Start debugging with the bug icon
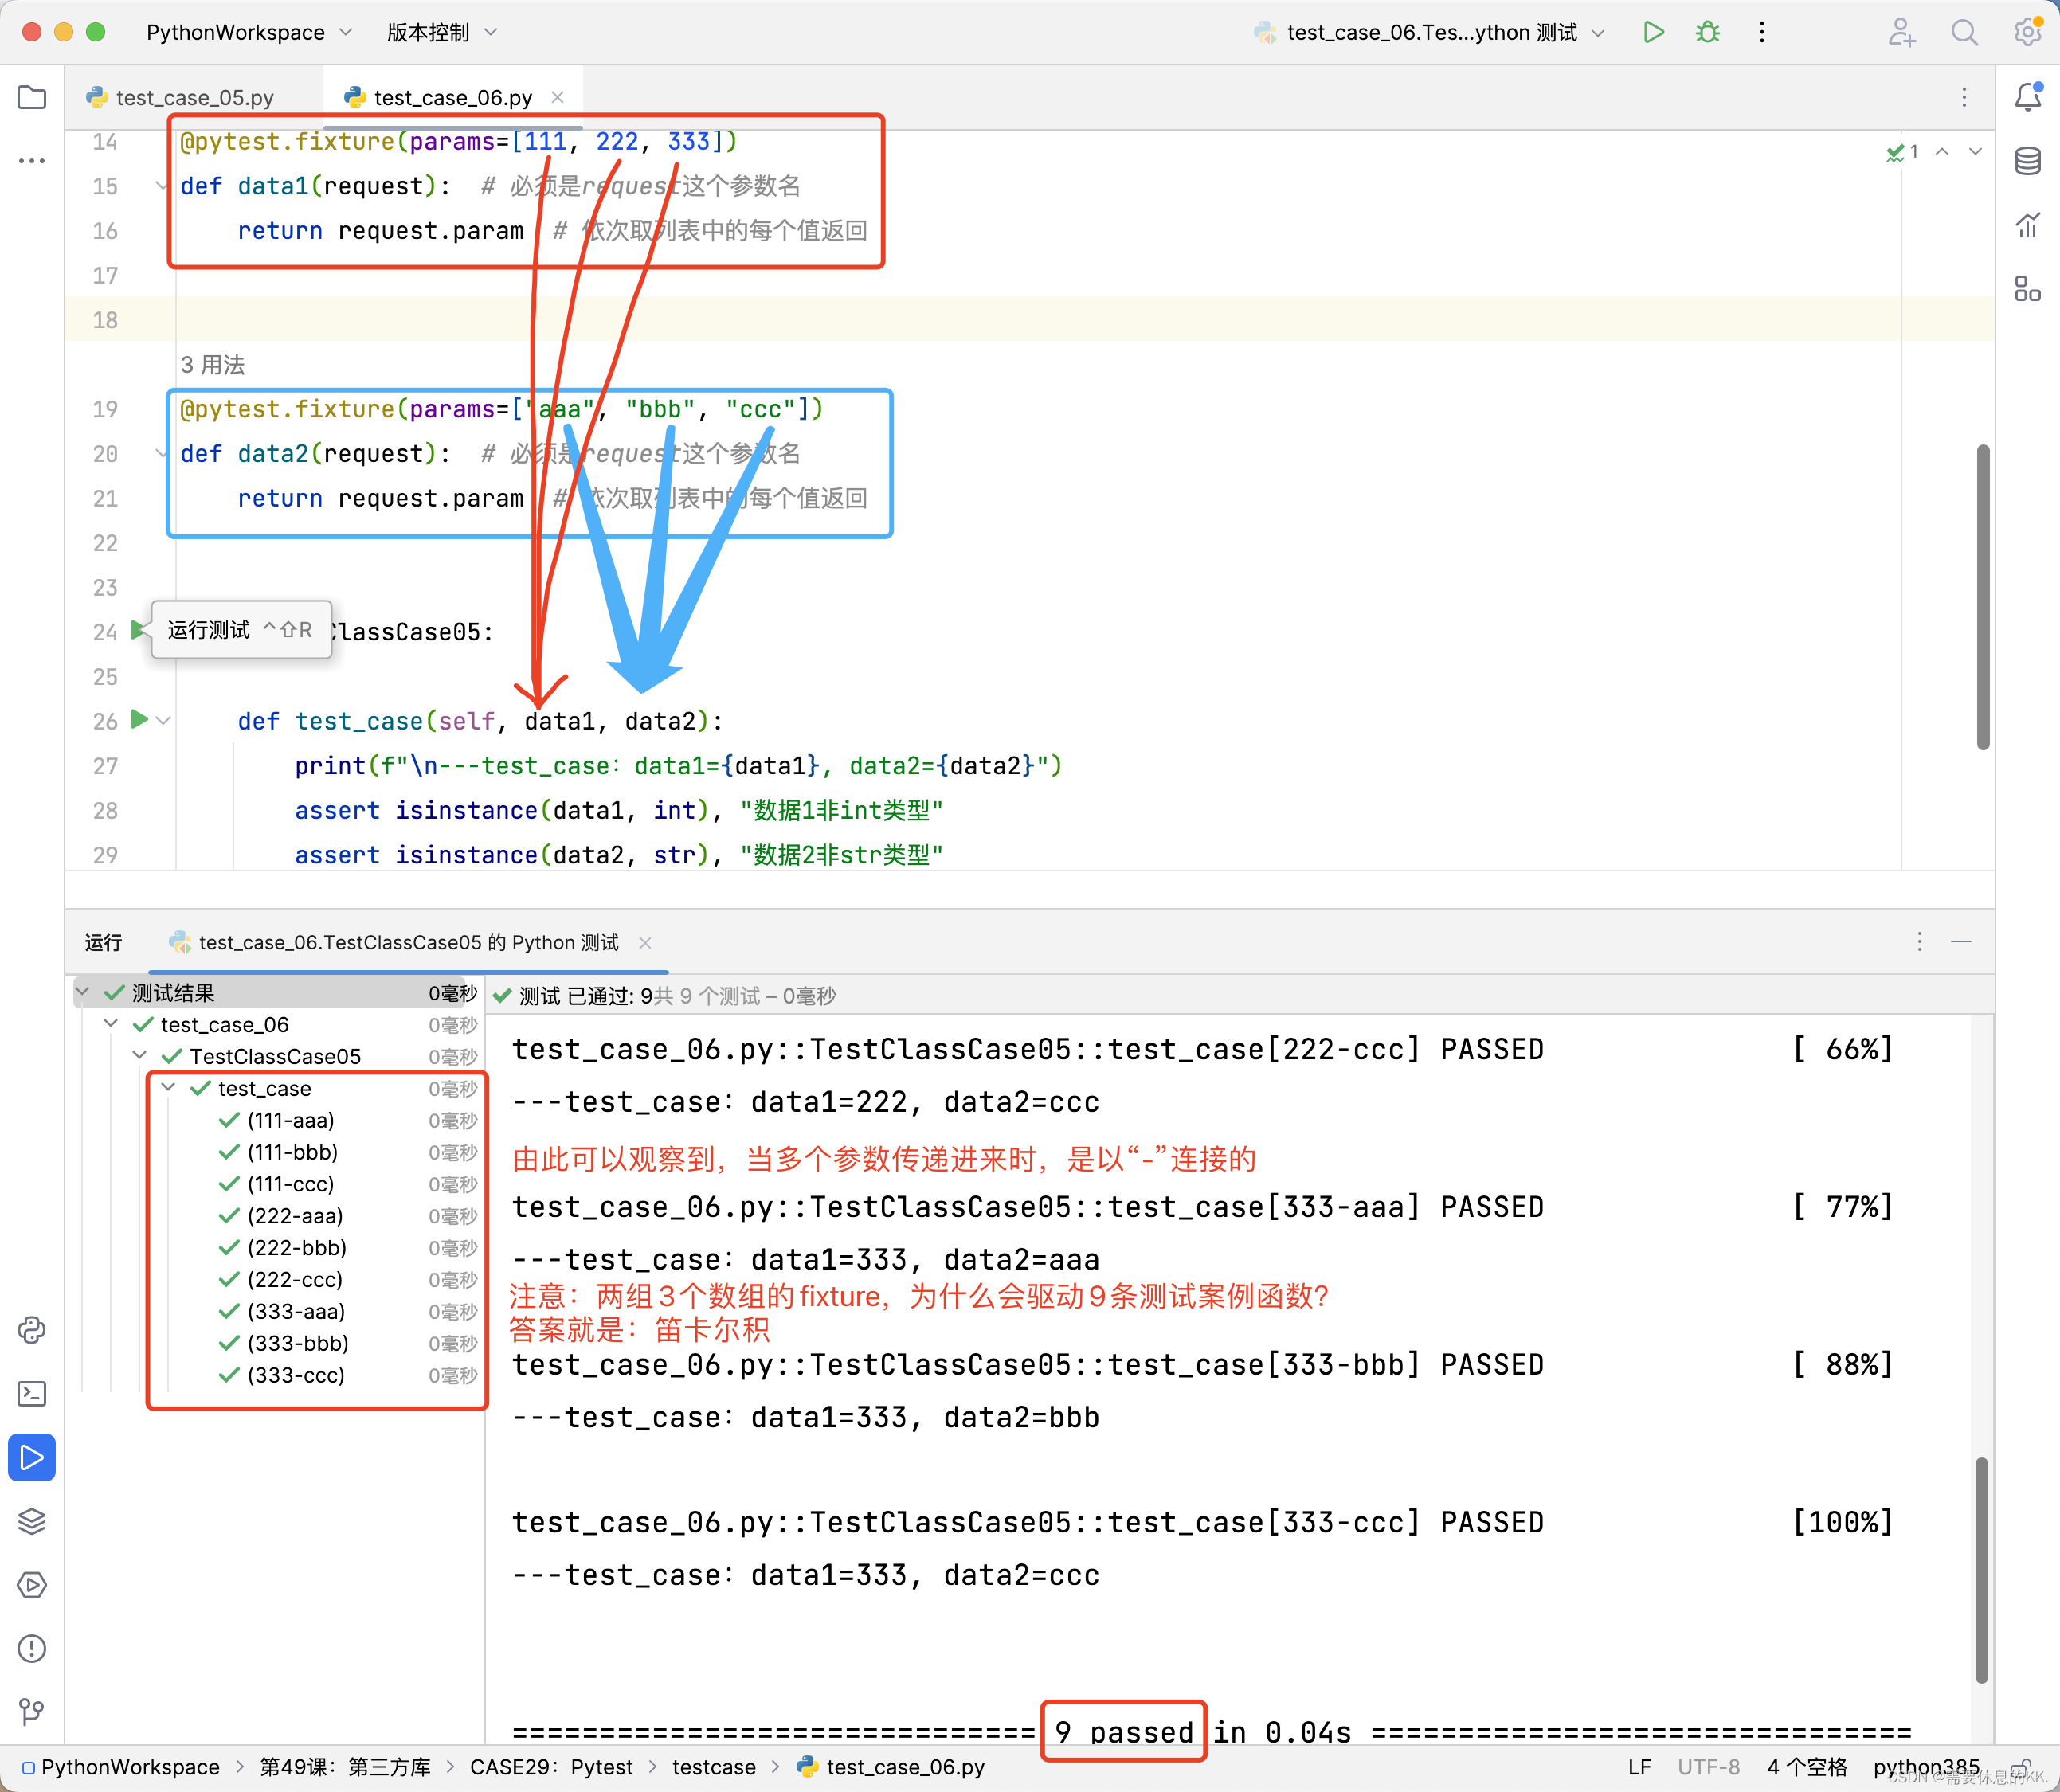This screenshot has height=1792, width=2060. 1707,32
